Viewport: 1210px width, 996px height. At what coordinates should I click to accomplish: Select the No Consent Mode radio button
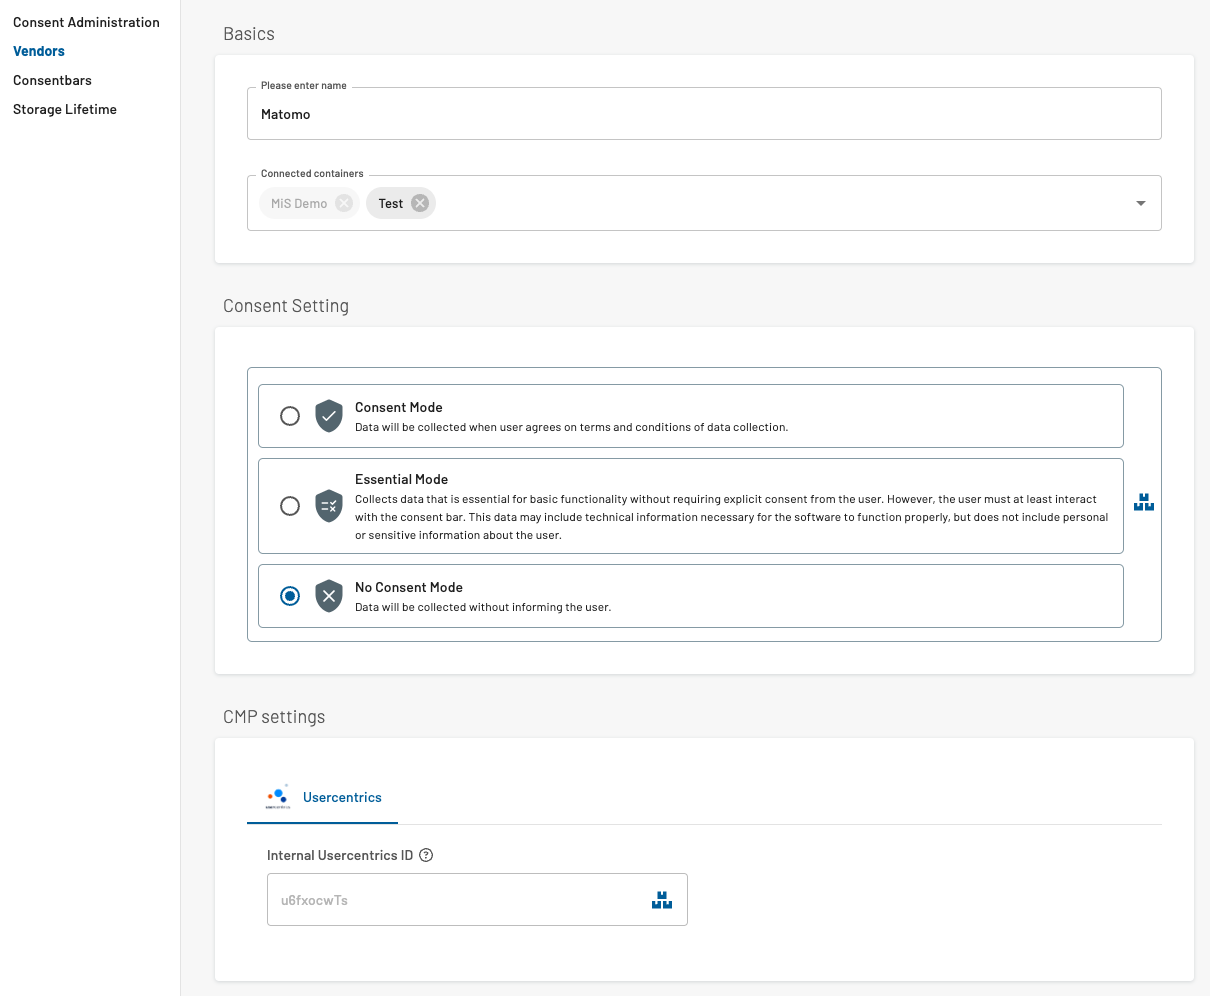[290, 596]
